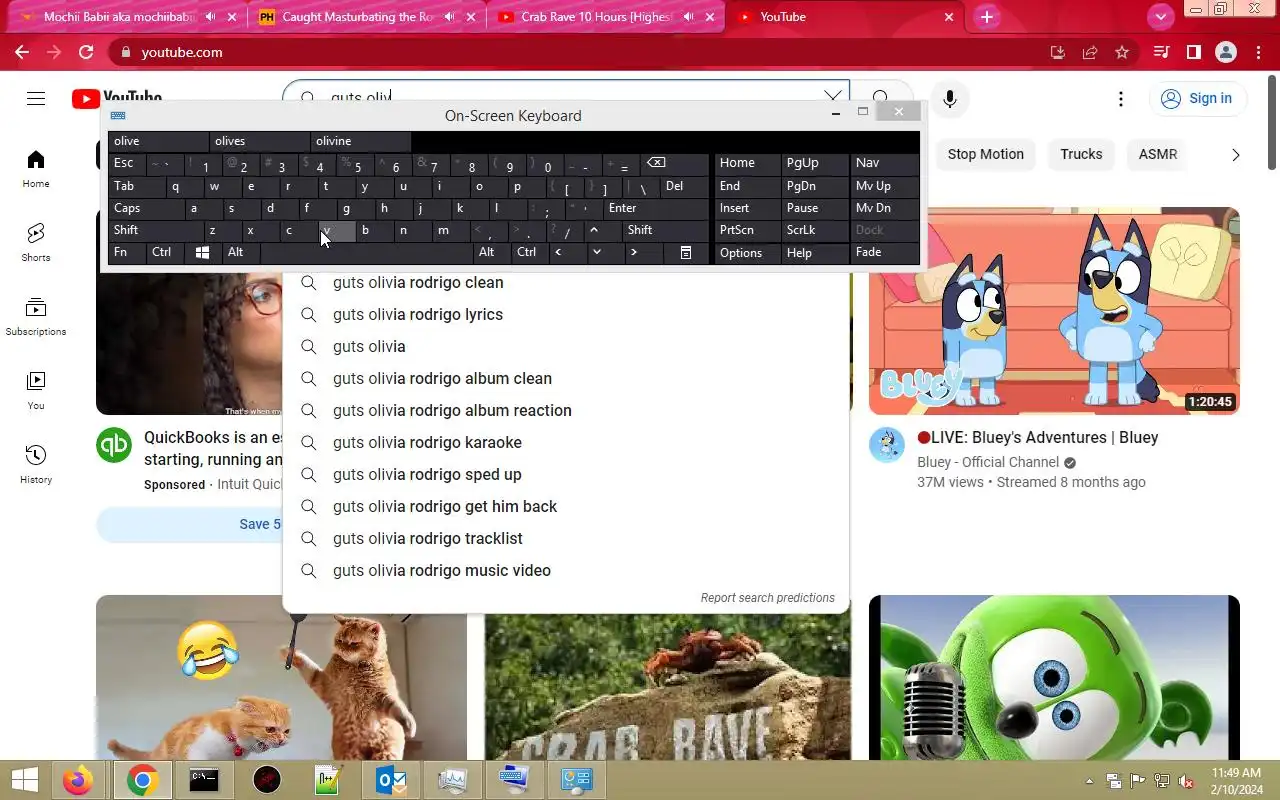Screen dimensions: 1280x800
Task: Open History from the sidebar
Action: click(x=36, y=464)
